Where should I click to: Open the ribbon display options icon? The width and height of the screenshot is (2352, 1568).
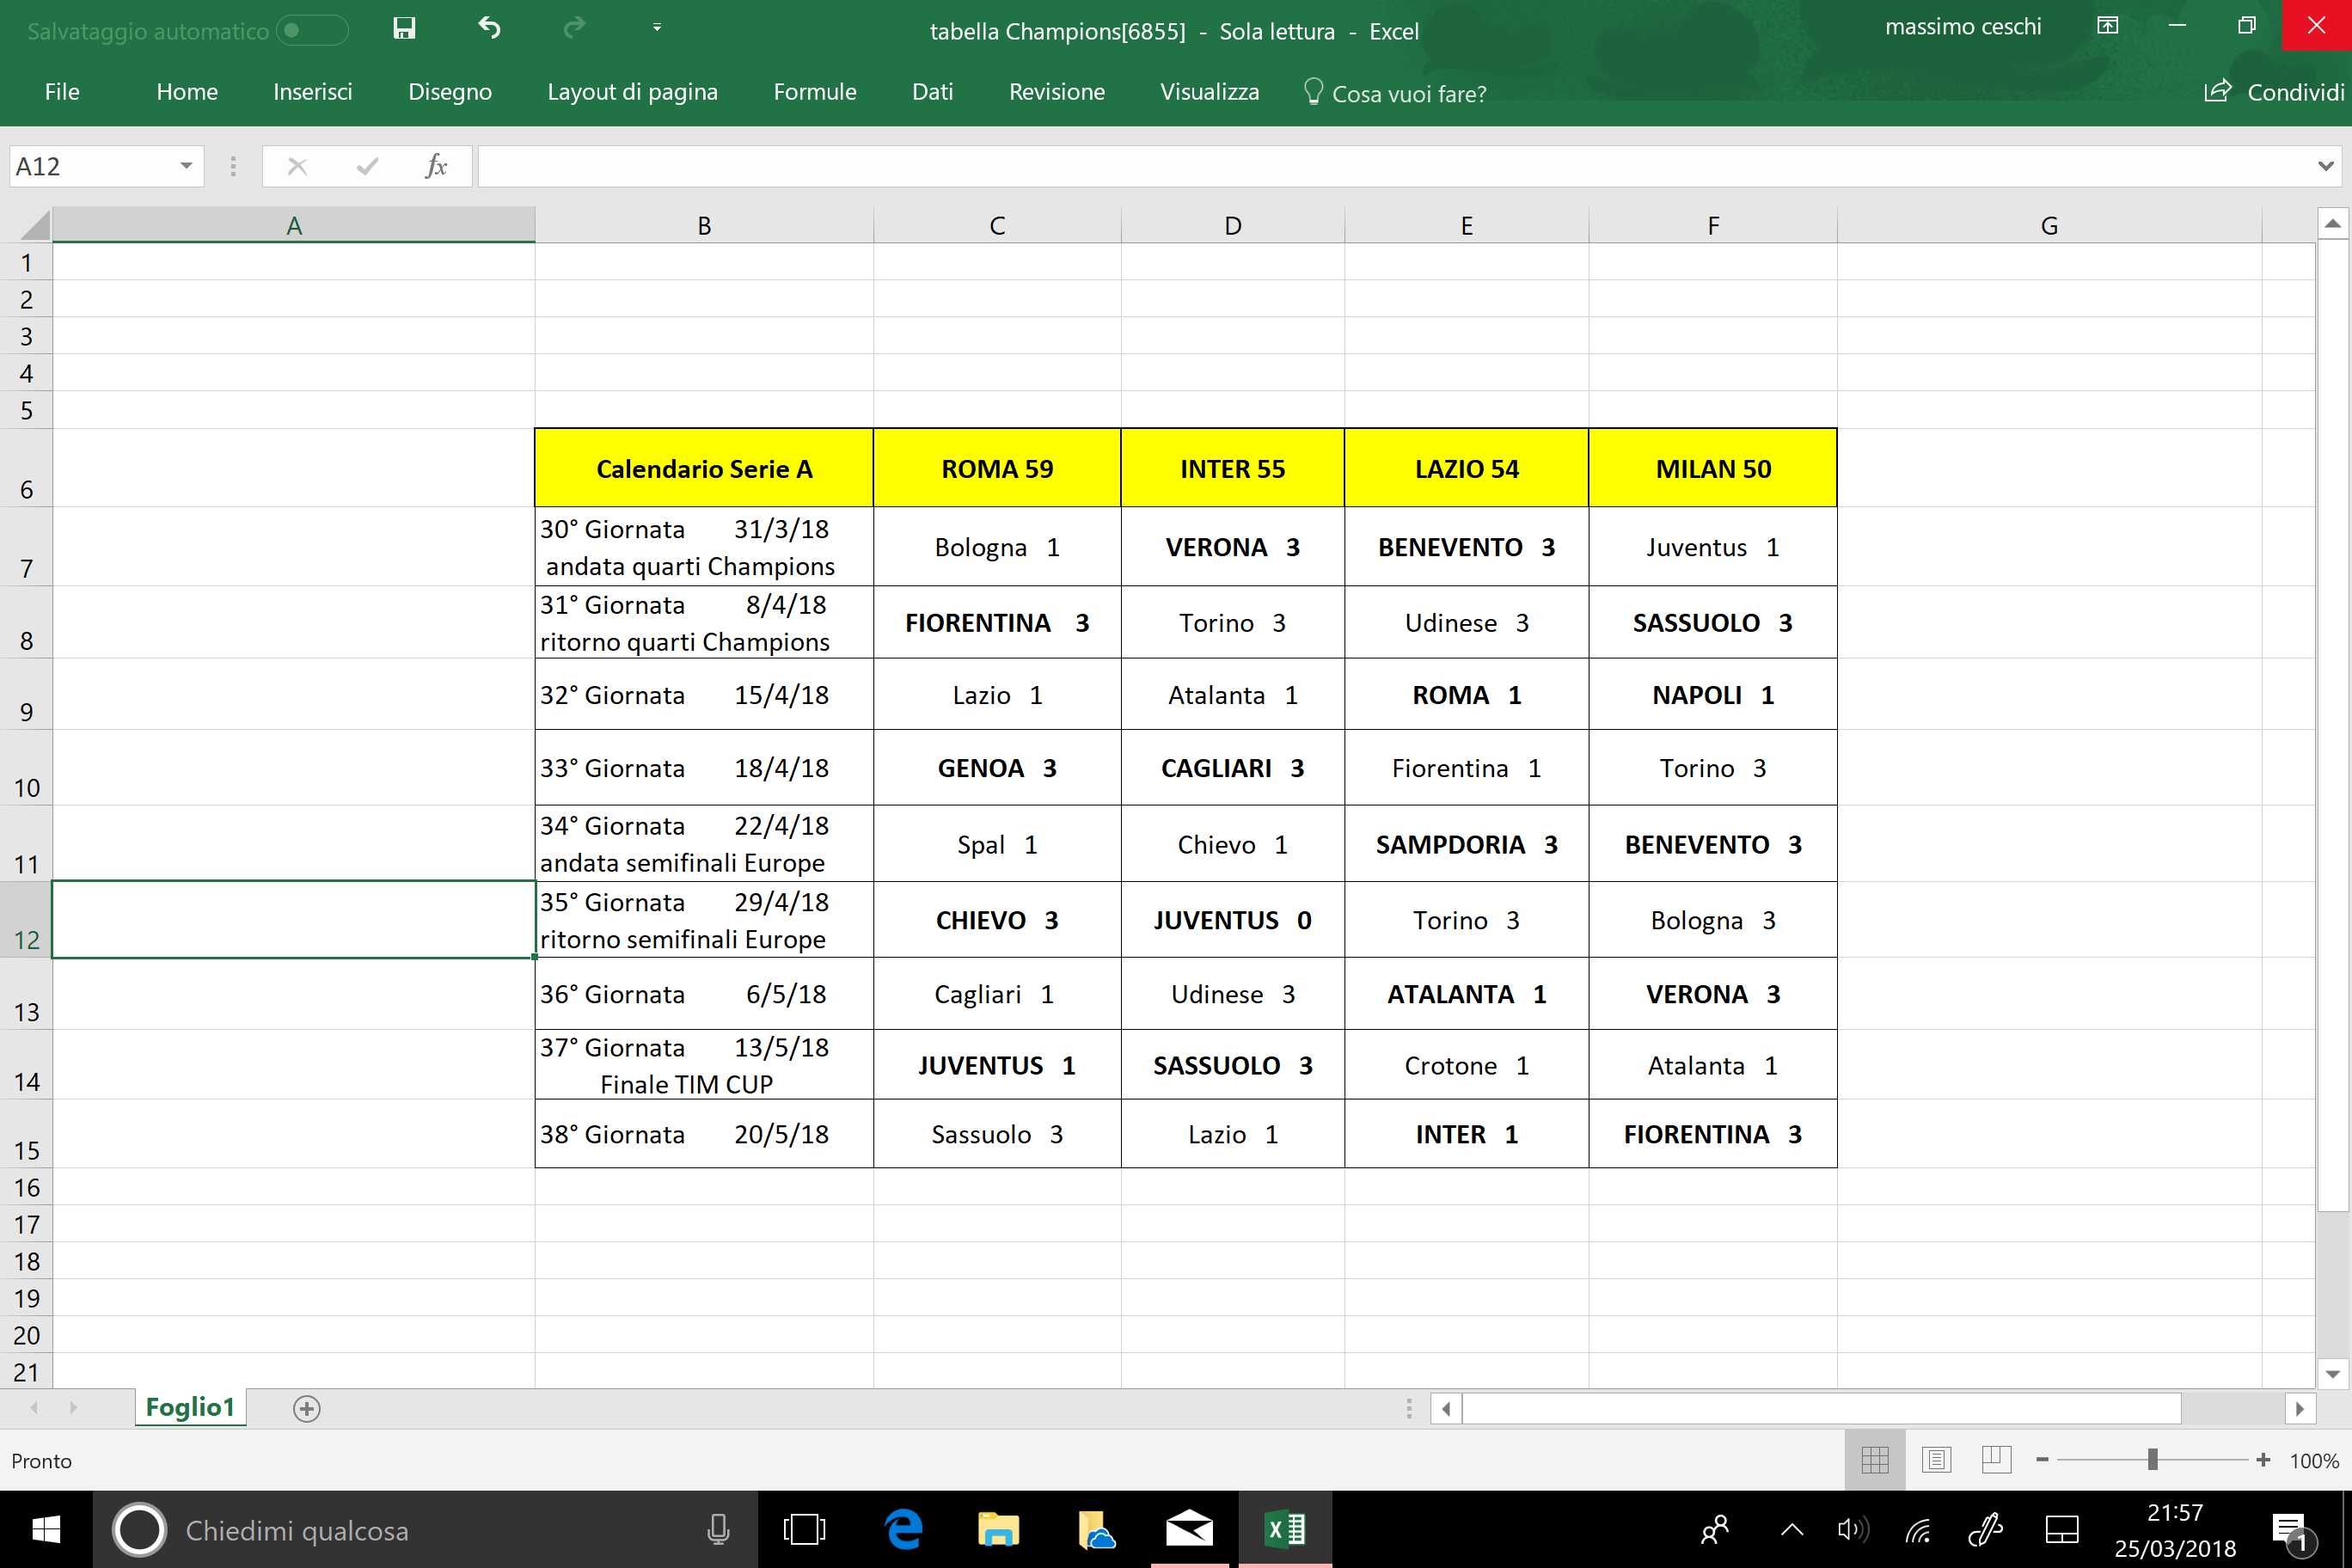pos(2107,27)
